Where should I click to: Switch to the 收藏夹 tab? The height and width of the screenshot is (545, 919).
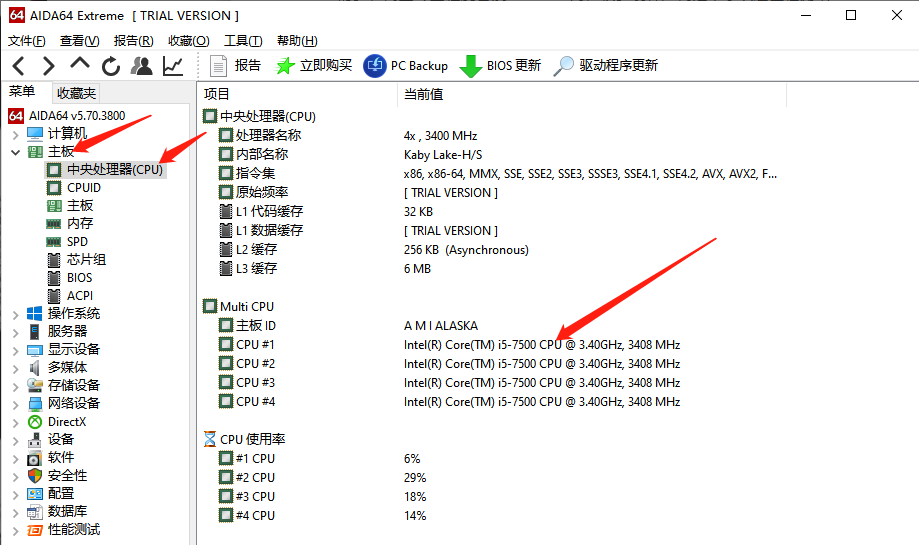pyautogui.click(x=76, y=93)
